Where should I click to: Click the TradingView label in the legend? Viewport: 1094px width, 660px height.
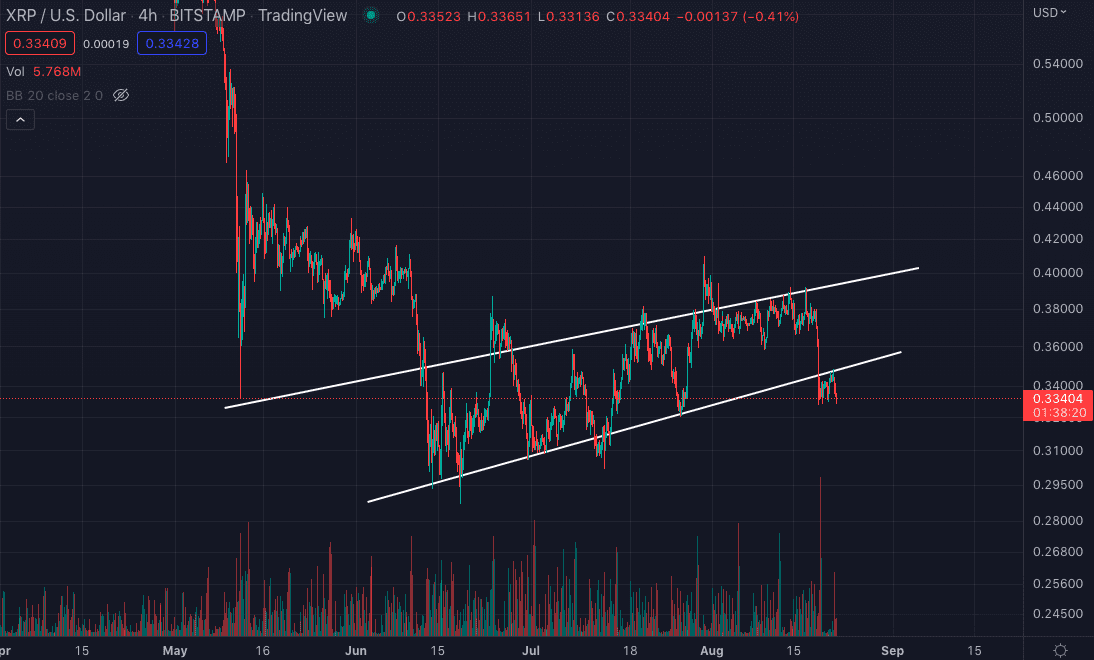(x=303, y=15)
